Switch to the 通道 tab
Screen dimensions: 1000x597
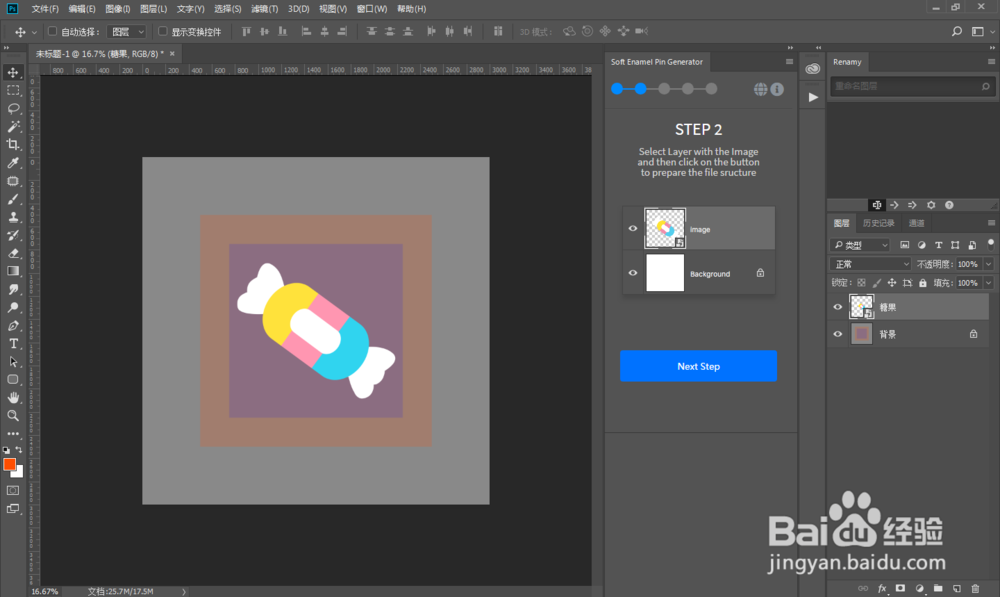916,223
